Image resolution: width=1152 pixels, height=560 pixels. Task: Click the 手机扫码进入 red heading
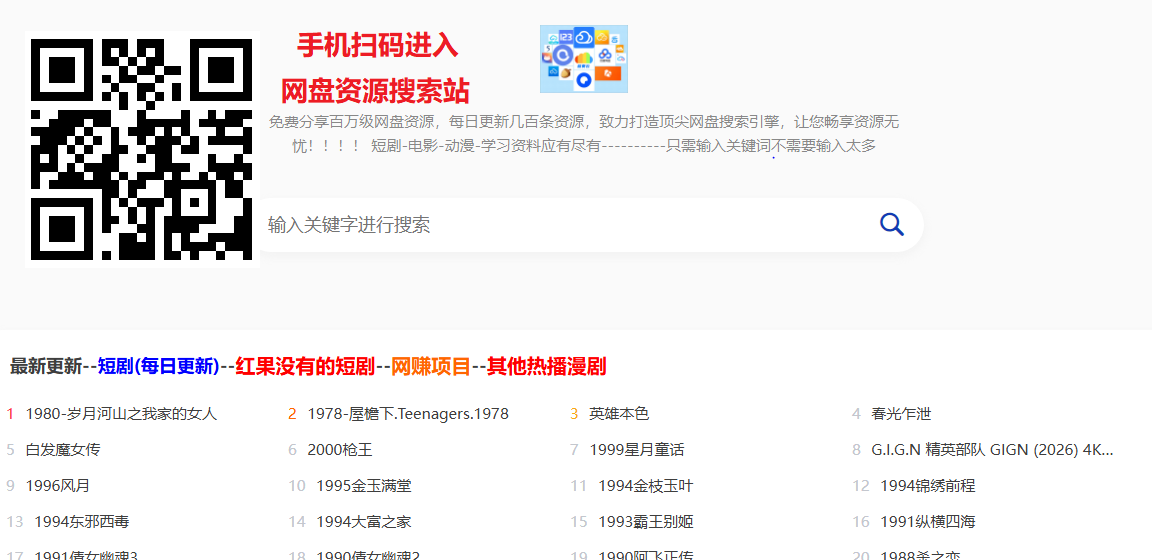click(x=377, y=46)
